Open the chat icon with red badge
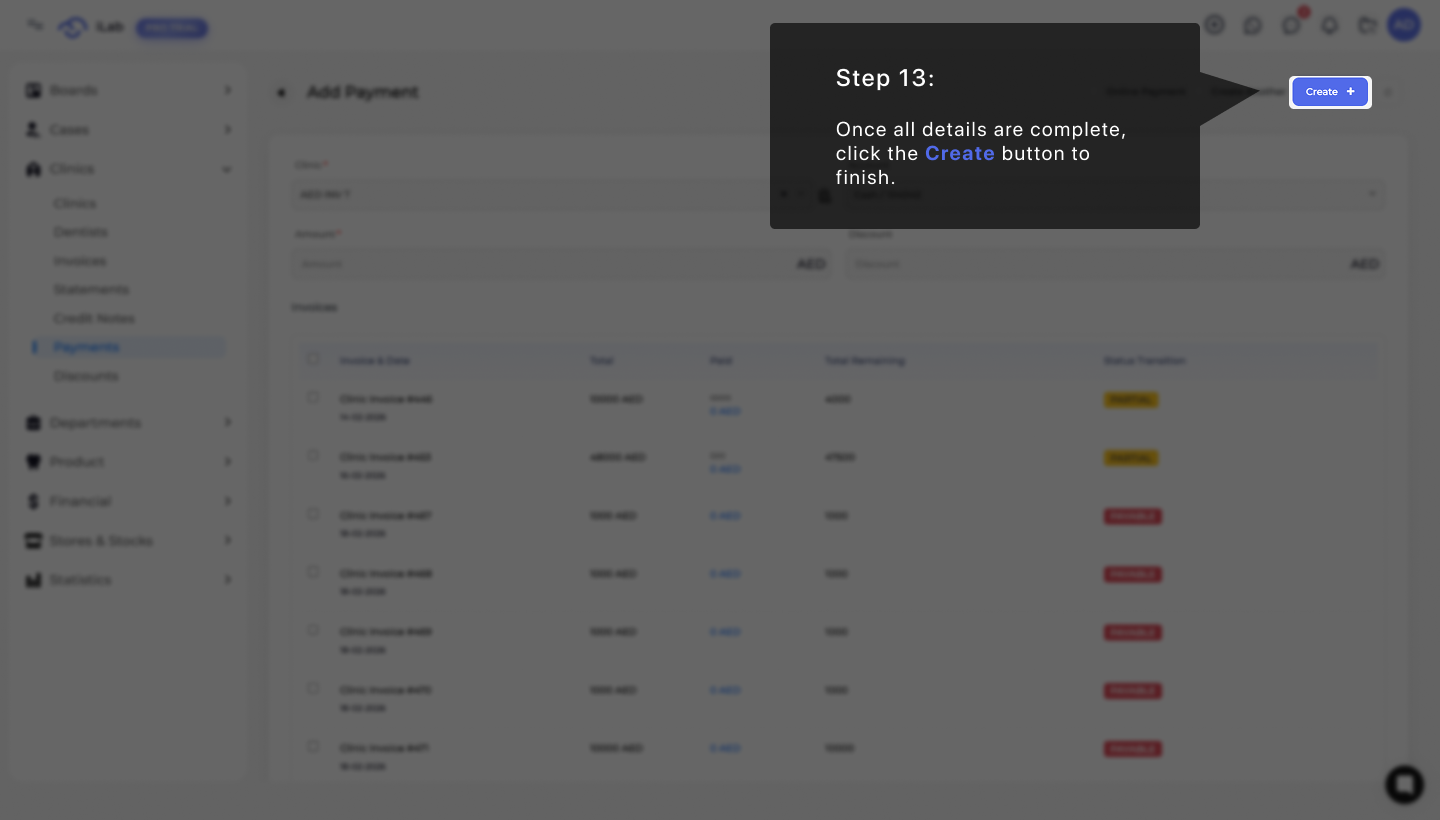The width and height of the screenshot is (1440, 820). [x=1292, y=25]
